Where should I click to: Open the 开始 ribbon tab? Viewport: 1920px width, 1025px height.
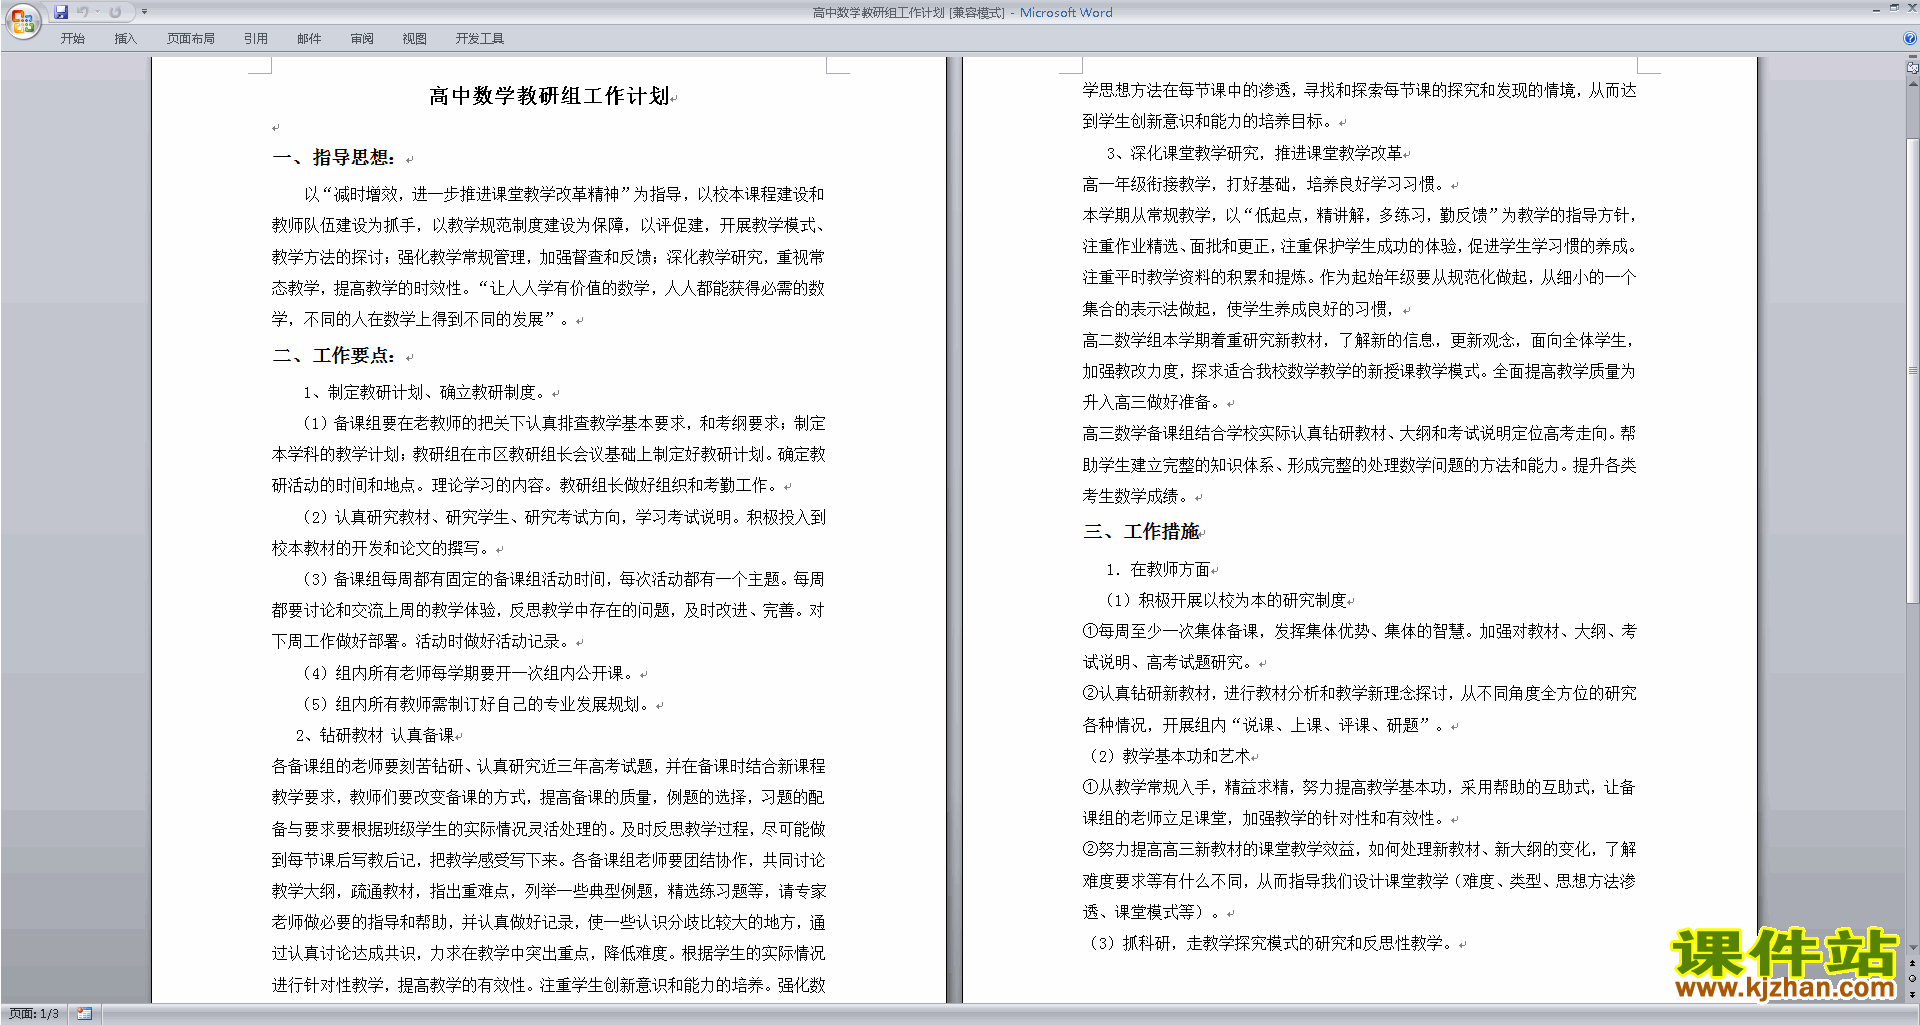(x=73, y=39)
